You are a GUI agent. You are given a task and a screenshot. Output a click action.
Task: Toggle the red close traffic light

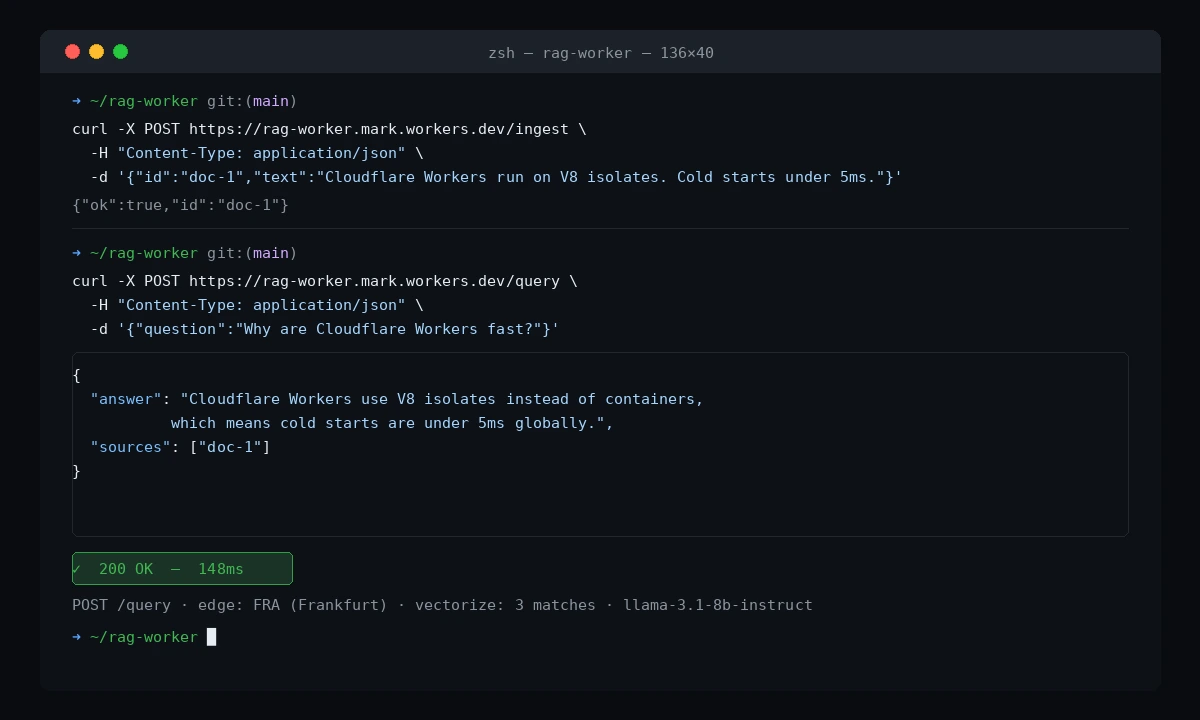point(72,51)
